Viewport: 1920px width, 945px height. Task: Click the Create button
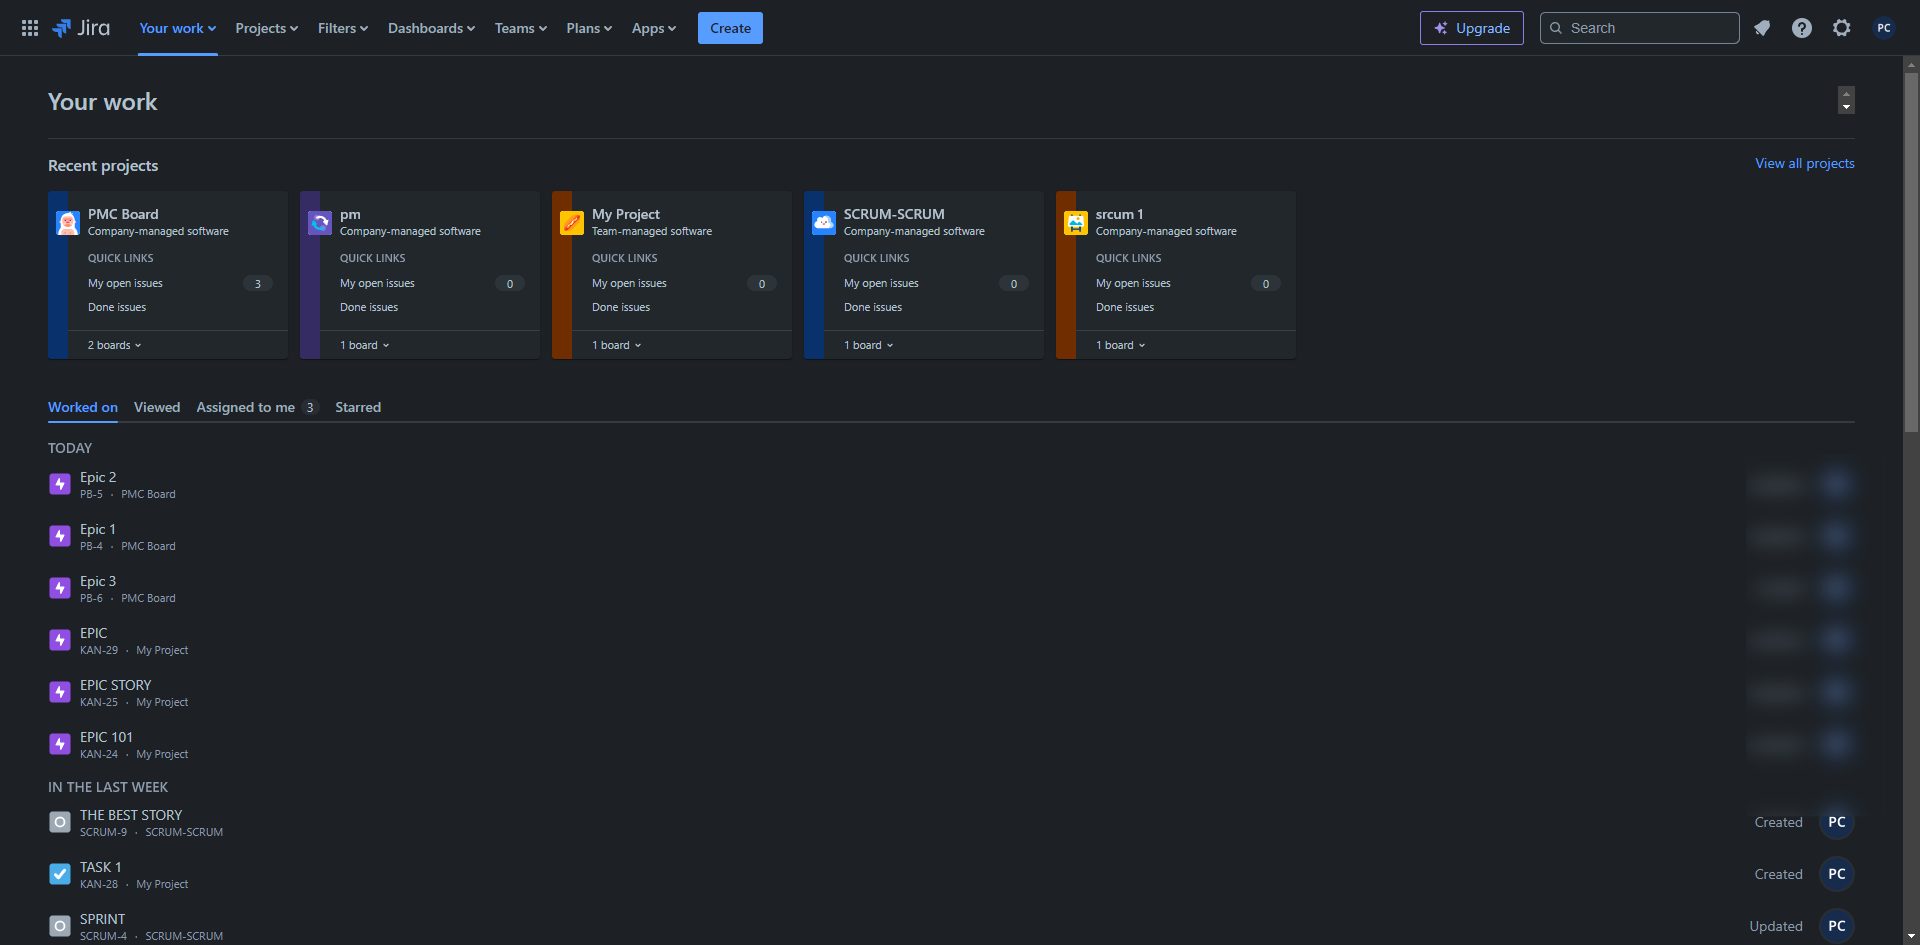point(730,28)
